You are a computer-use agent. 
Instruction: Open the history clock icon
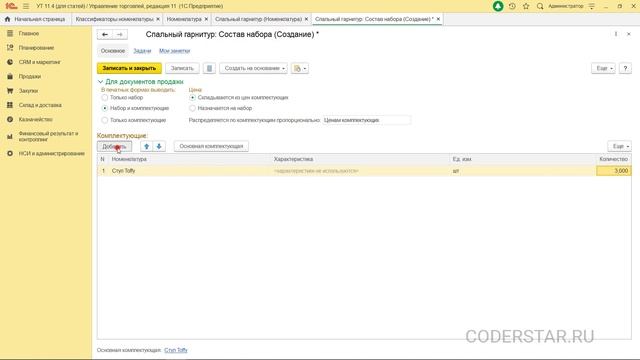512,6
